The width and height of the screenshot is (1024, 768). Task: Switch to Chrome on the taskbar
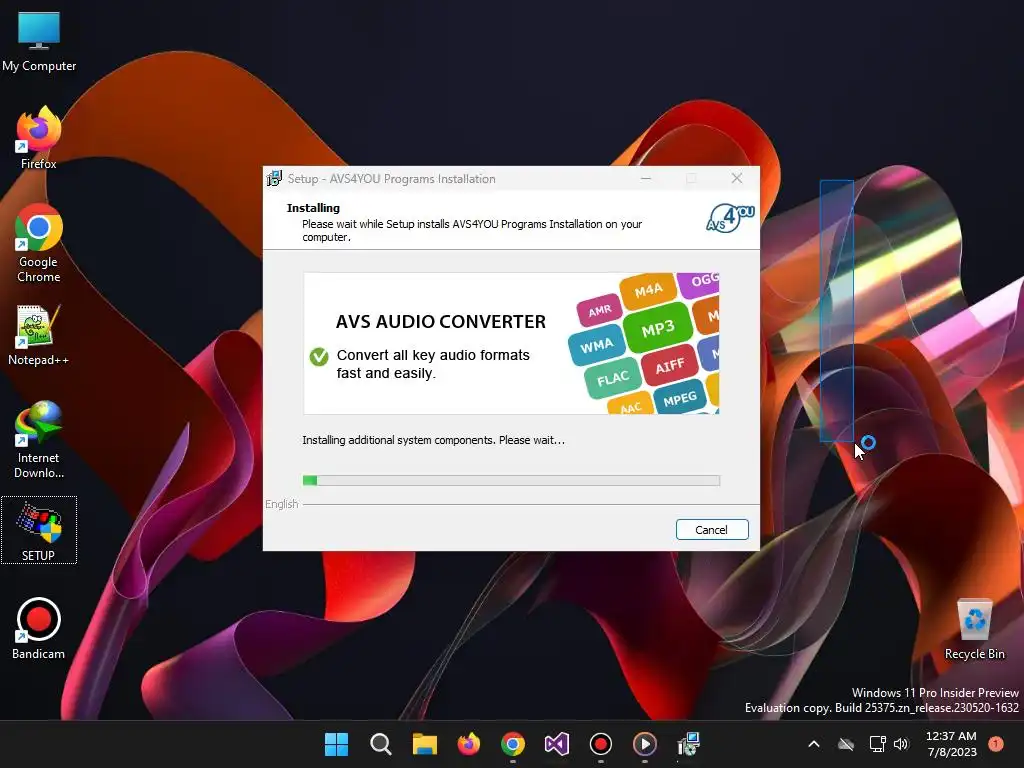513,744
